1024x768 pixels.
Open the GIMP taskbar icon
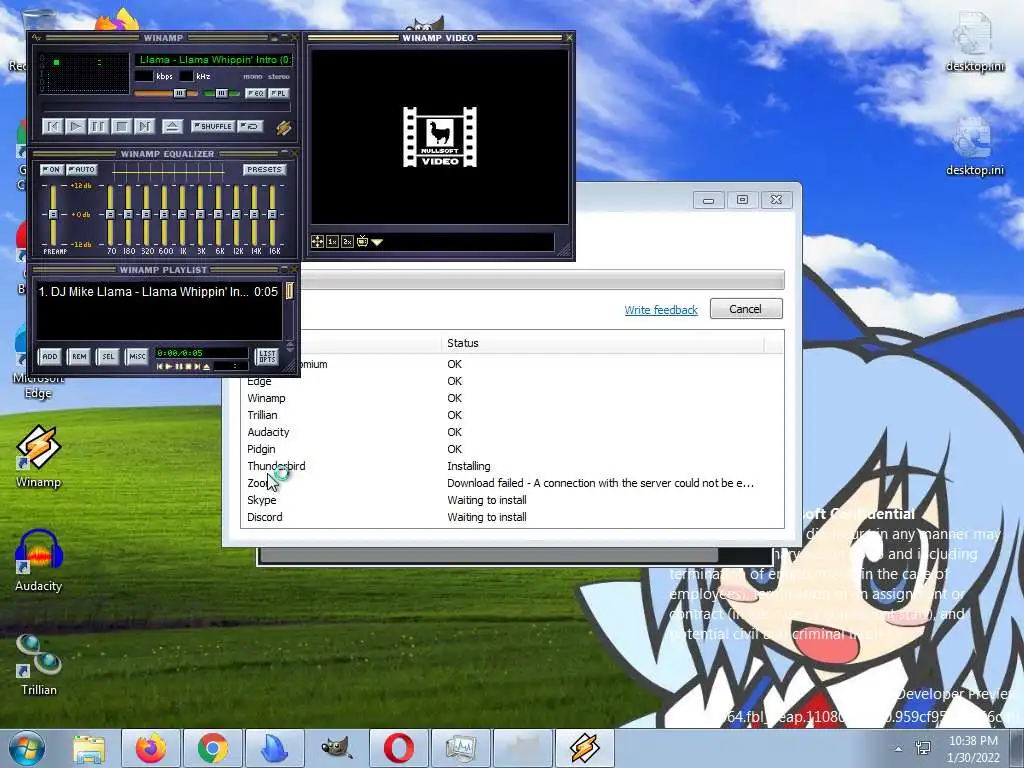point(337,748)
